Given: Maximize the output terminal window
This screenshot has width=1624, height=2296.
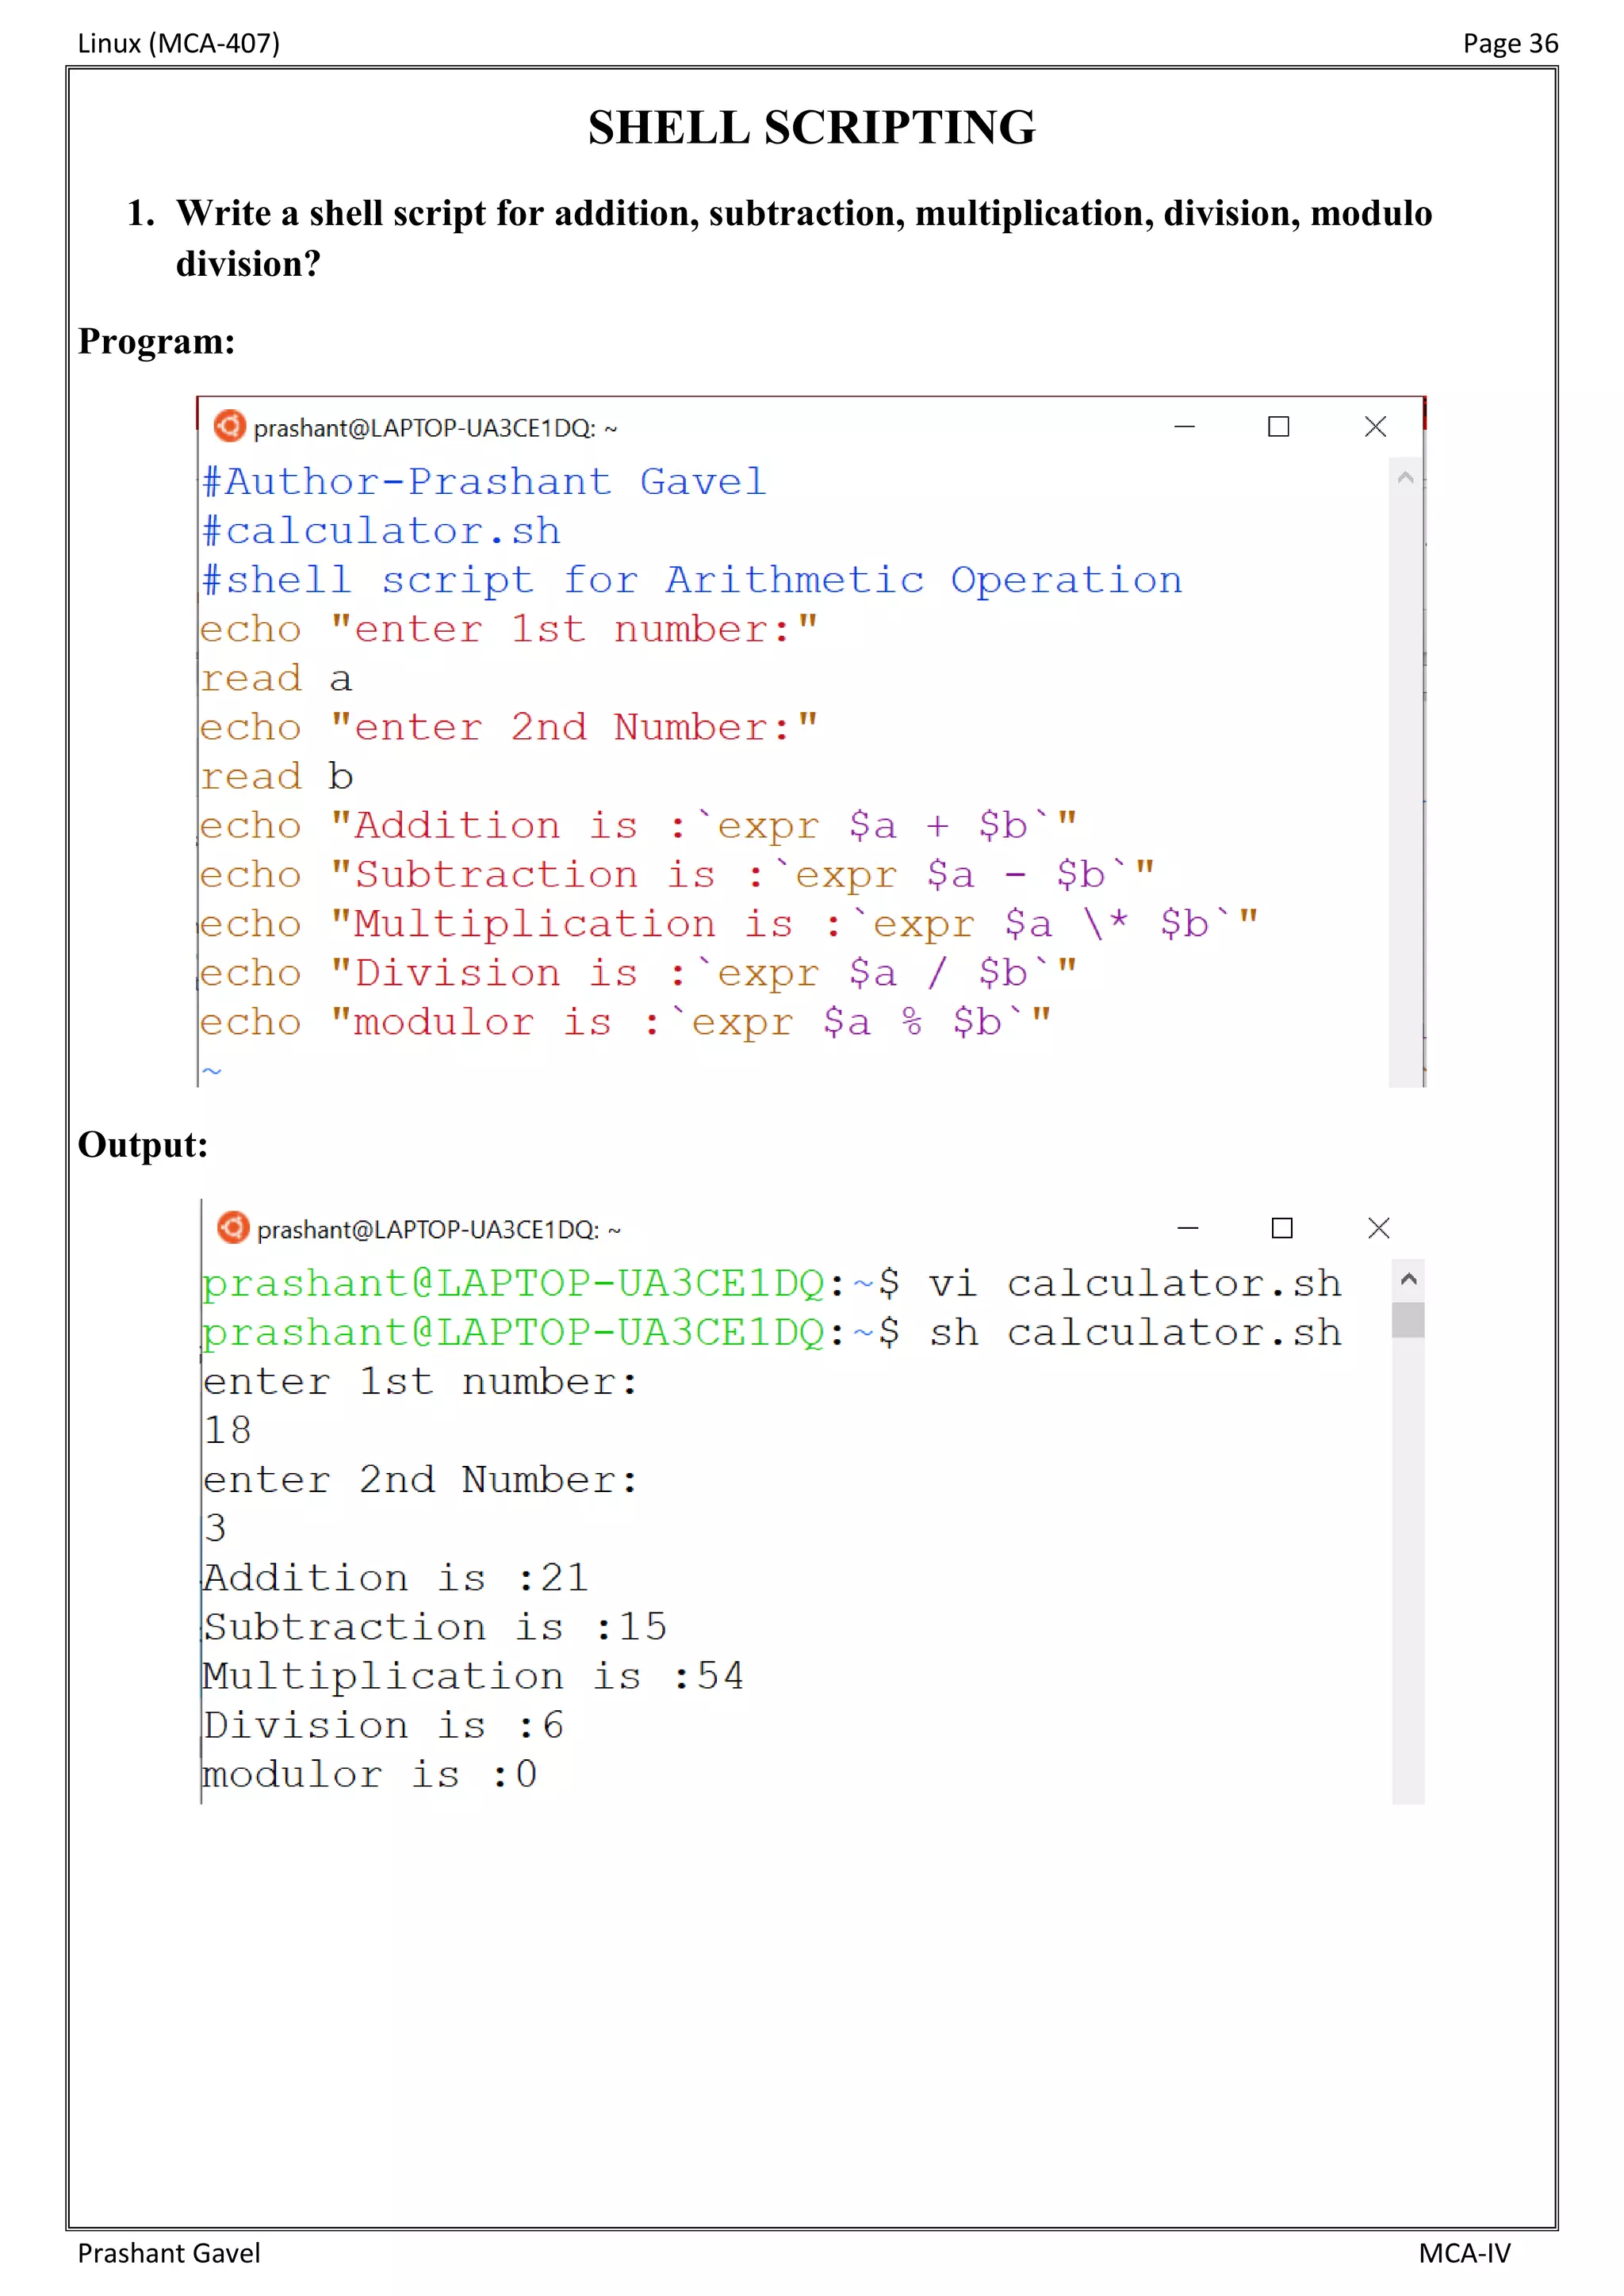Looking at the screenshot, I should (x=1282, y=1228).
